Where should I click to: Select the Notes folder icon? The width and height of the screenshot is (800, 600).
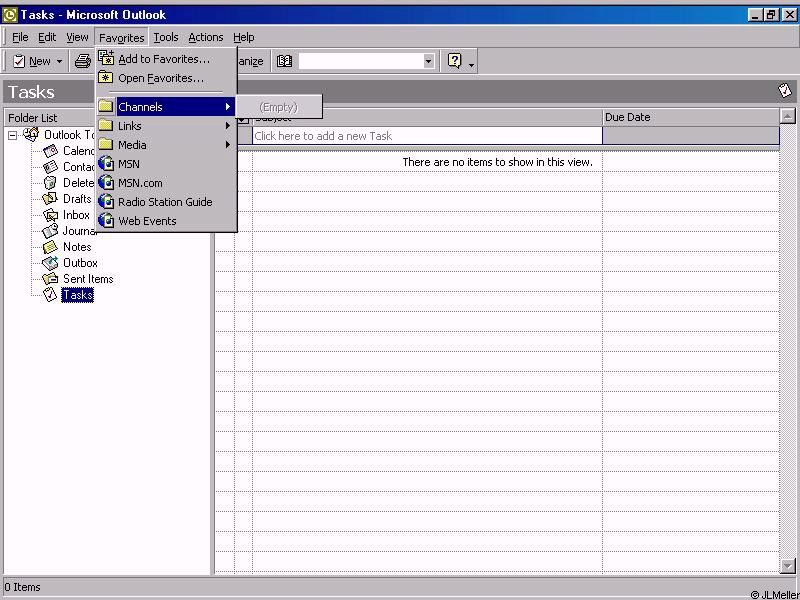51,247
